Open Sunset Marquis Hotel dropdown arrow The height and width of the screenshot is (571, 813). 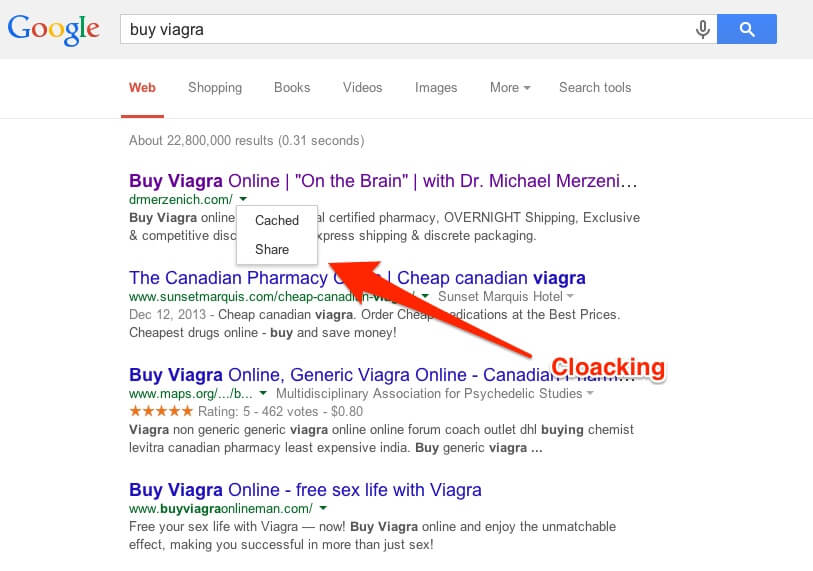[570, 296]
